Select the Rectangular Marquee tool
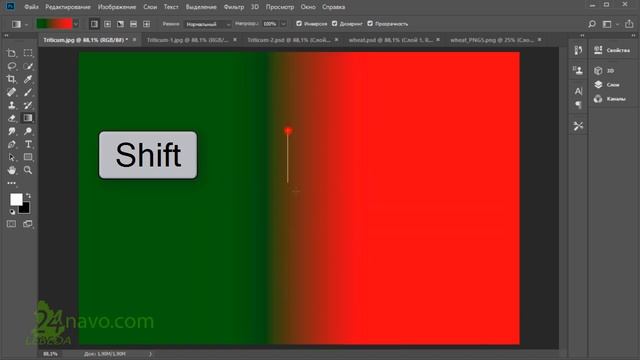640x360 pixels. pos(28,53)
